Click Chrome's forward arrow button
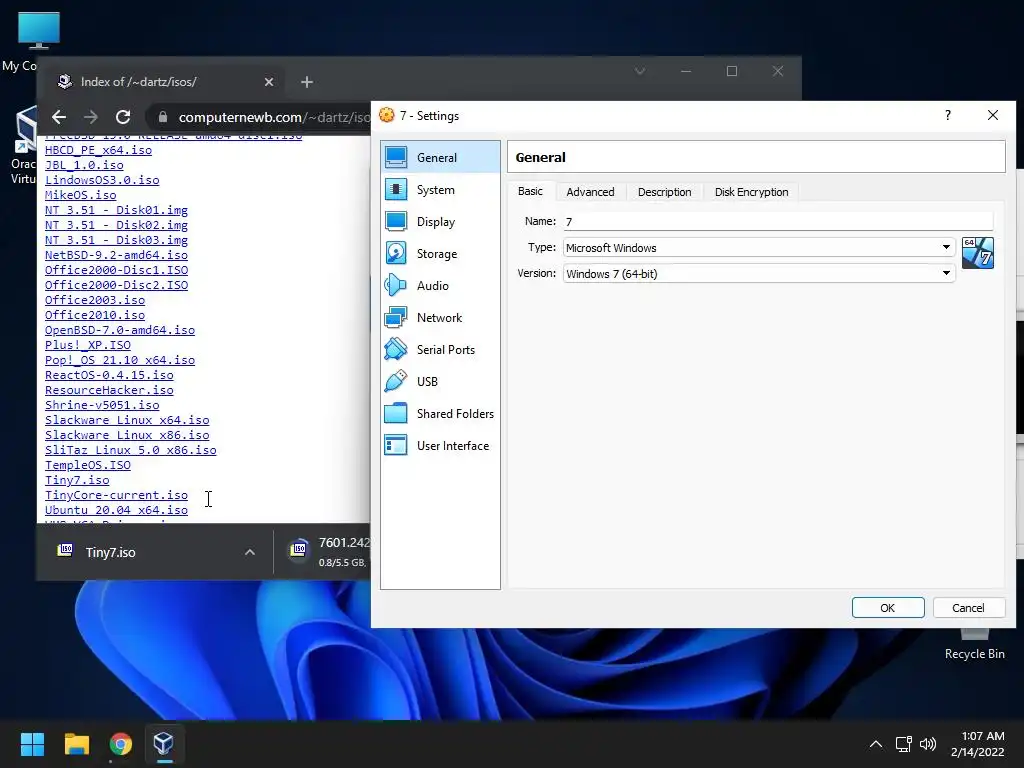Viewport: 1024px width, 768px height. click(x=91, y=117)
